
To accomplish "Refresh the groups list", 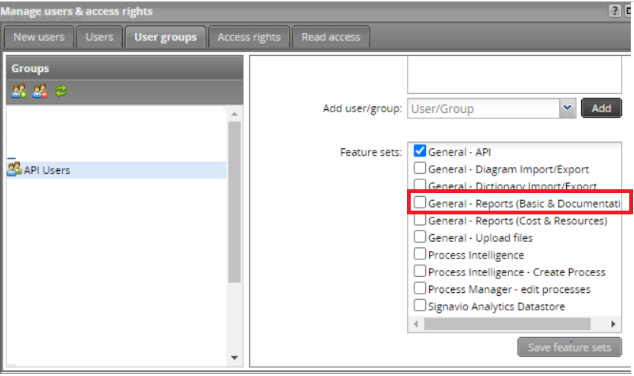I will [61, 91].
